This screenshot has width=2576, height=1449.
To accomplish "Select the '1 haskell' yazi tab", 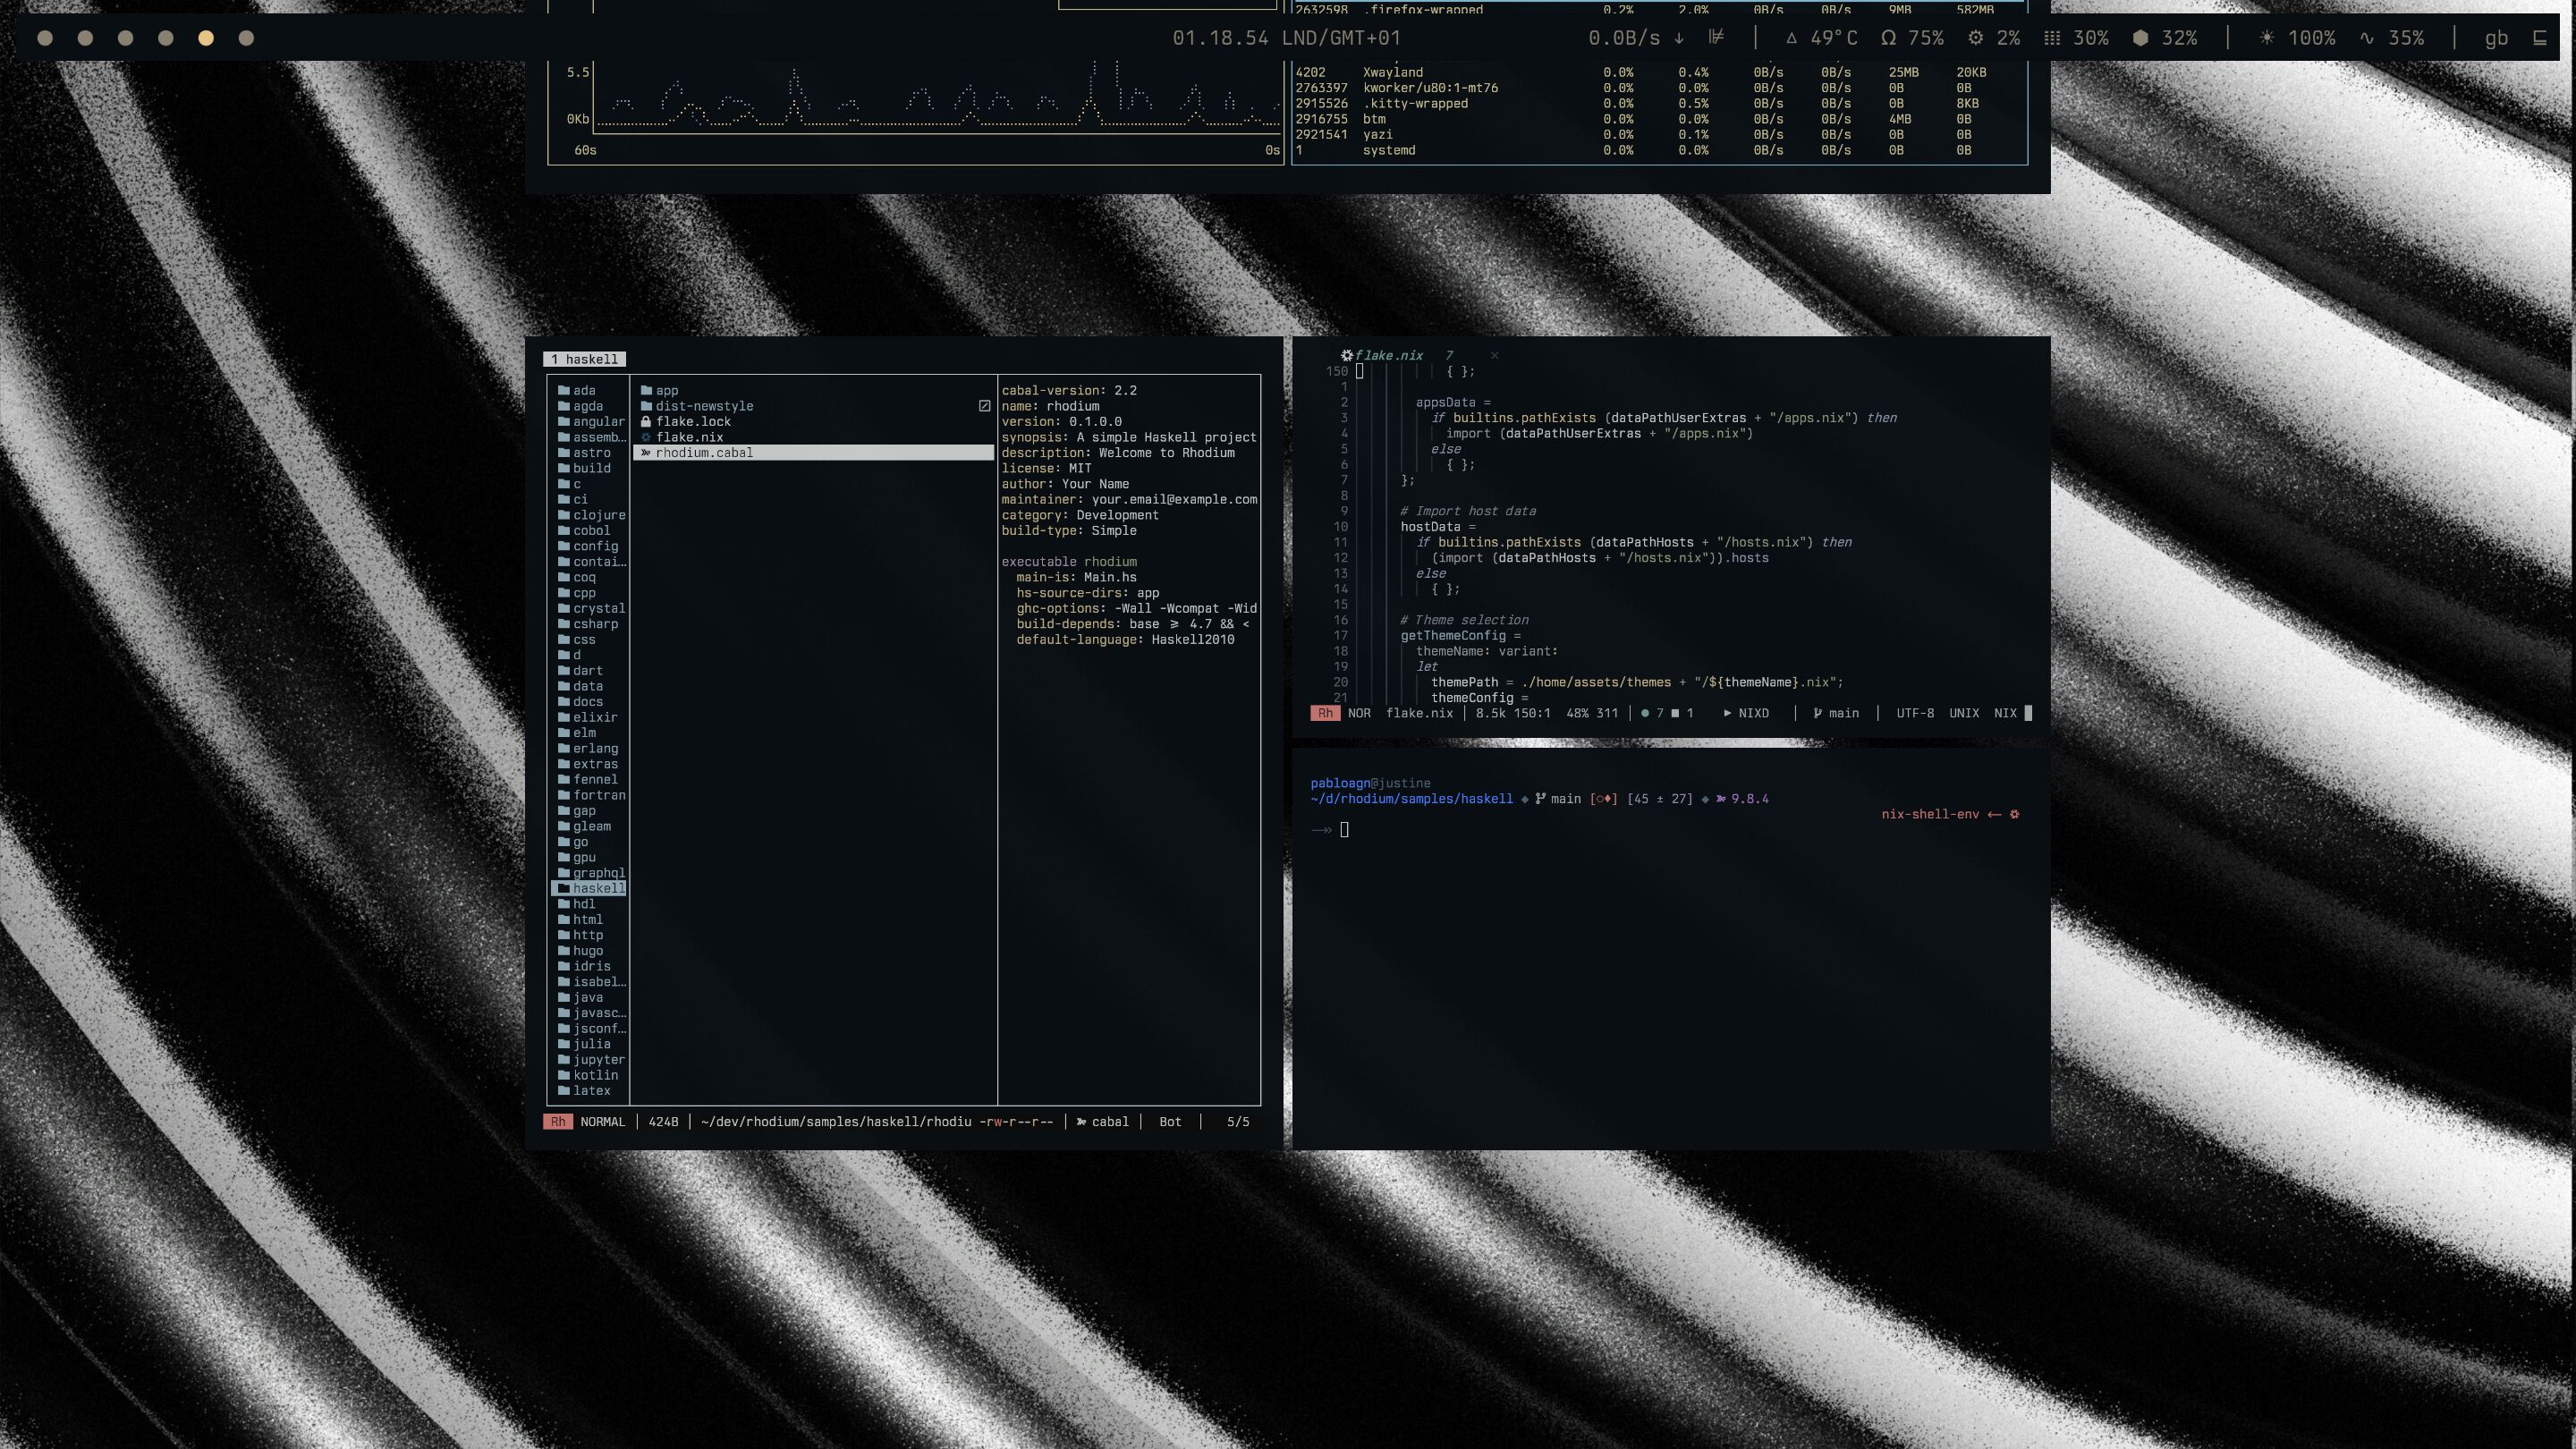I will coord(585,359).
